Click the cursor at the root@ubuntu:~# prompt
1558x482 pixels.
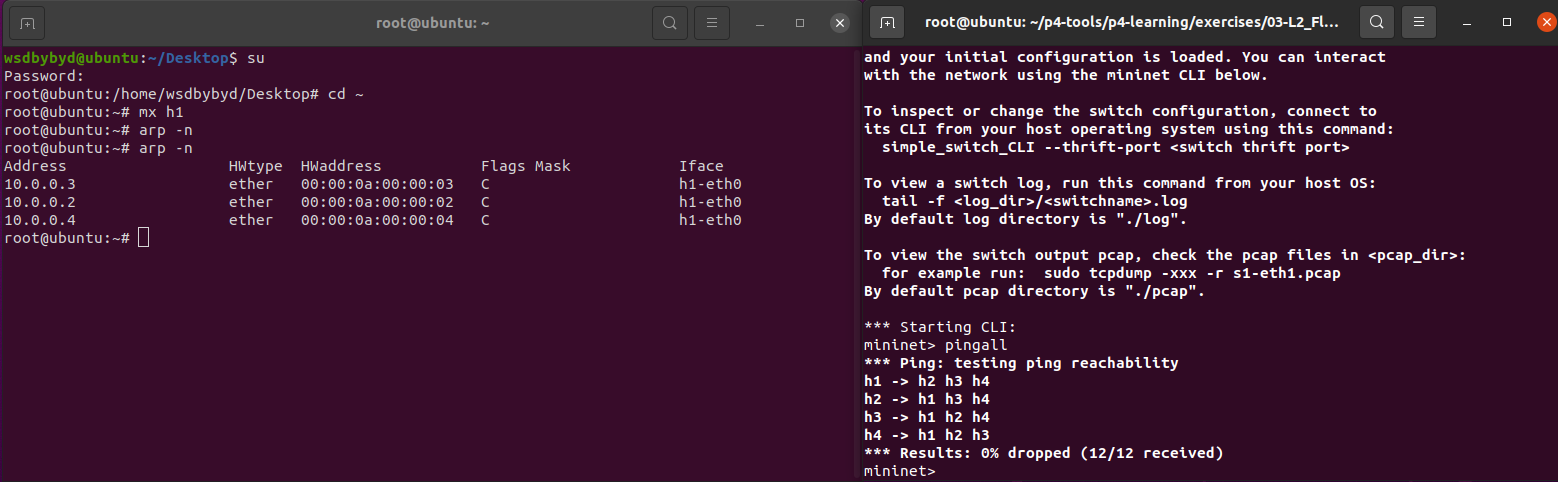pos(144,238)
